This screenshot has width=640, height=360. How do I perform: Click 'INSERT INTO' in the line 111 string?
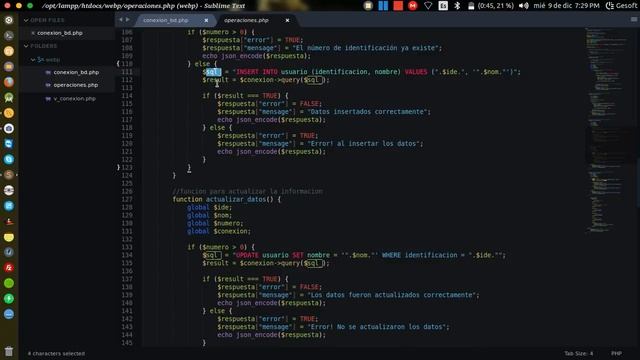(257, 72)
